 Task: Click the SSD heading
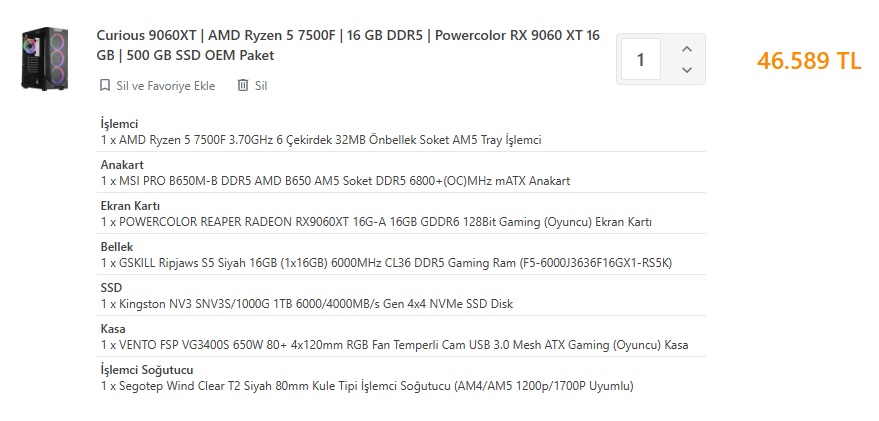coord(111,288)
